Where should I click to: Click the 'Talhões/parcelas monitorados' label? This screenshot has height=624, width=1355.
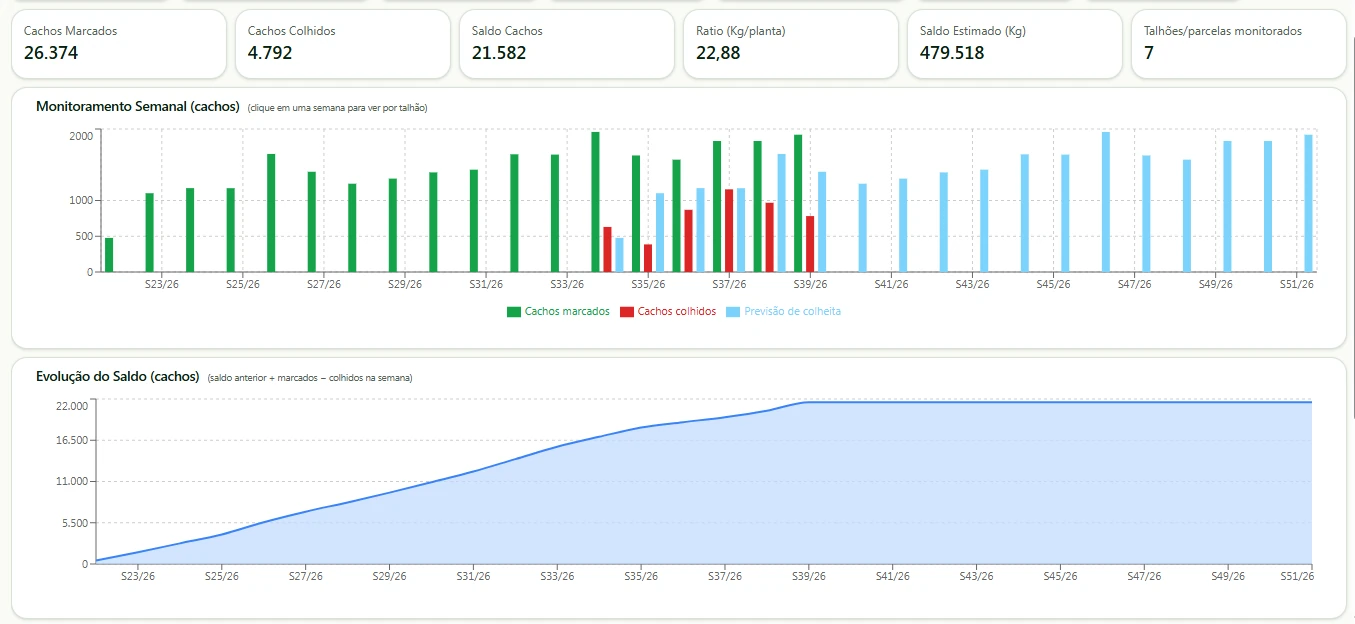click(x=1223, y=31)
